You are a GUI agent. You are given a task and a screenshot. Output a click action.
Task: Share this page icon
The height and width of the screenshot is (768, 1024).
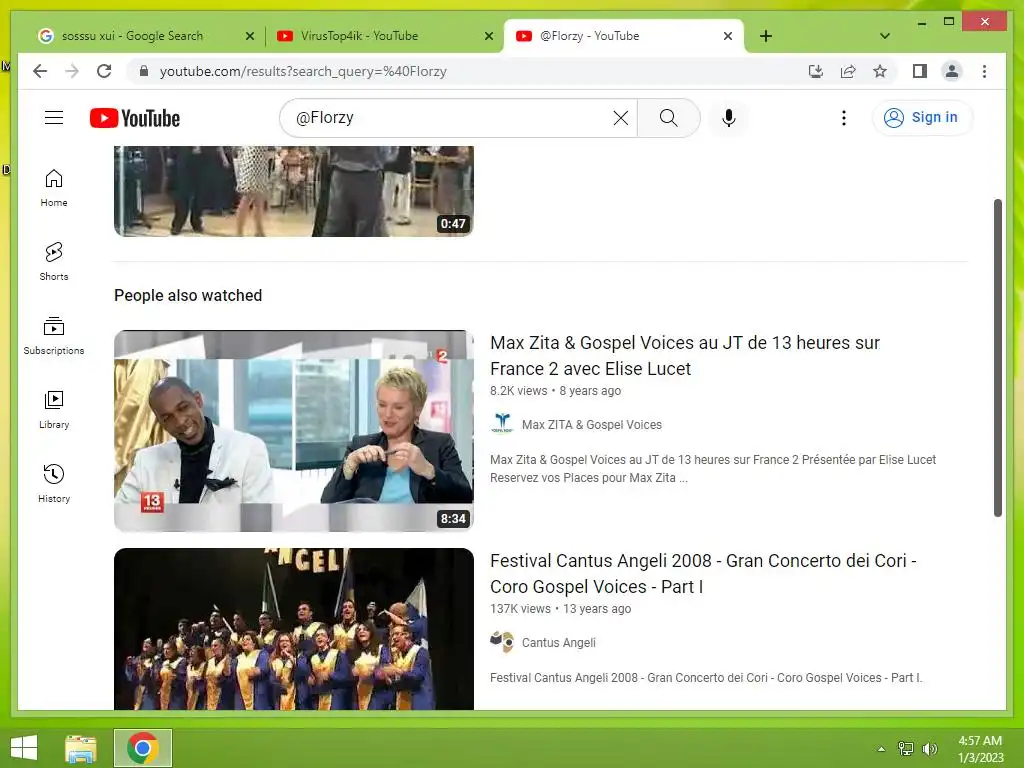[848, 71]
